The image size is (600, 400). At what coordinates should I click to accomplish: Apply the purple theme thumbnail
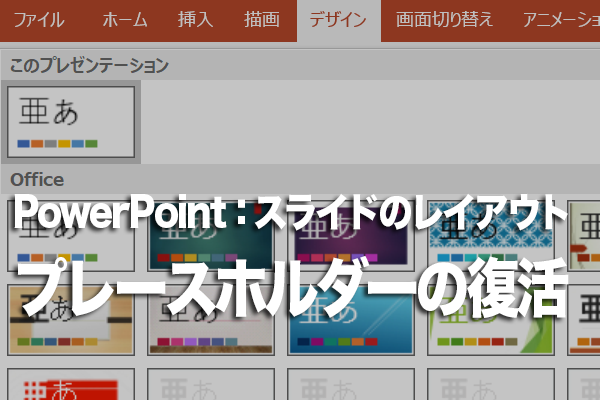[x=351, y=235]
